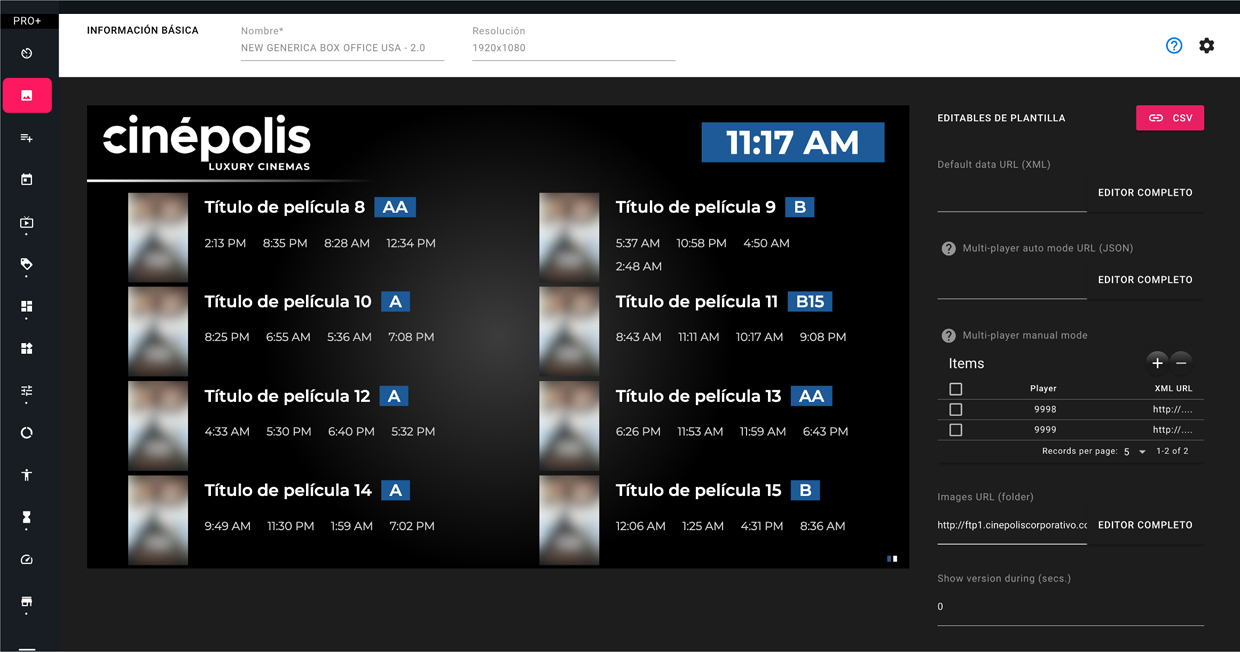Open settings via the gear icon

click(x=1207, y=46)
